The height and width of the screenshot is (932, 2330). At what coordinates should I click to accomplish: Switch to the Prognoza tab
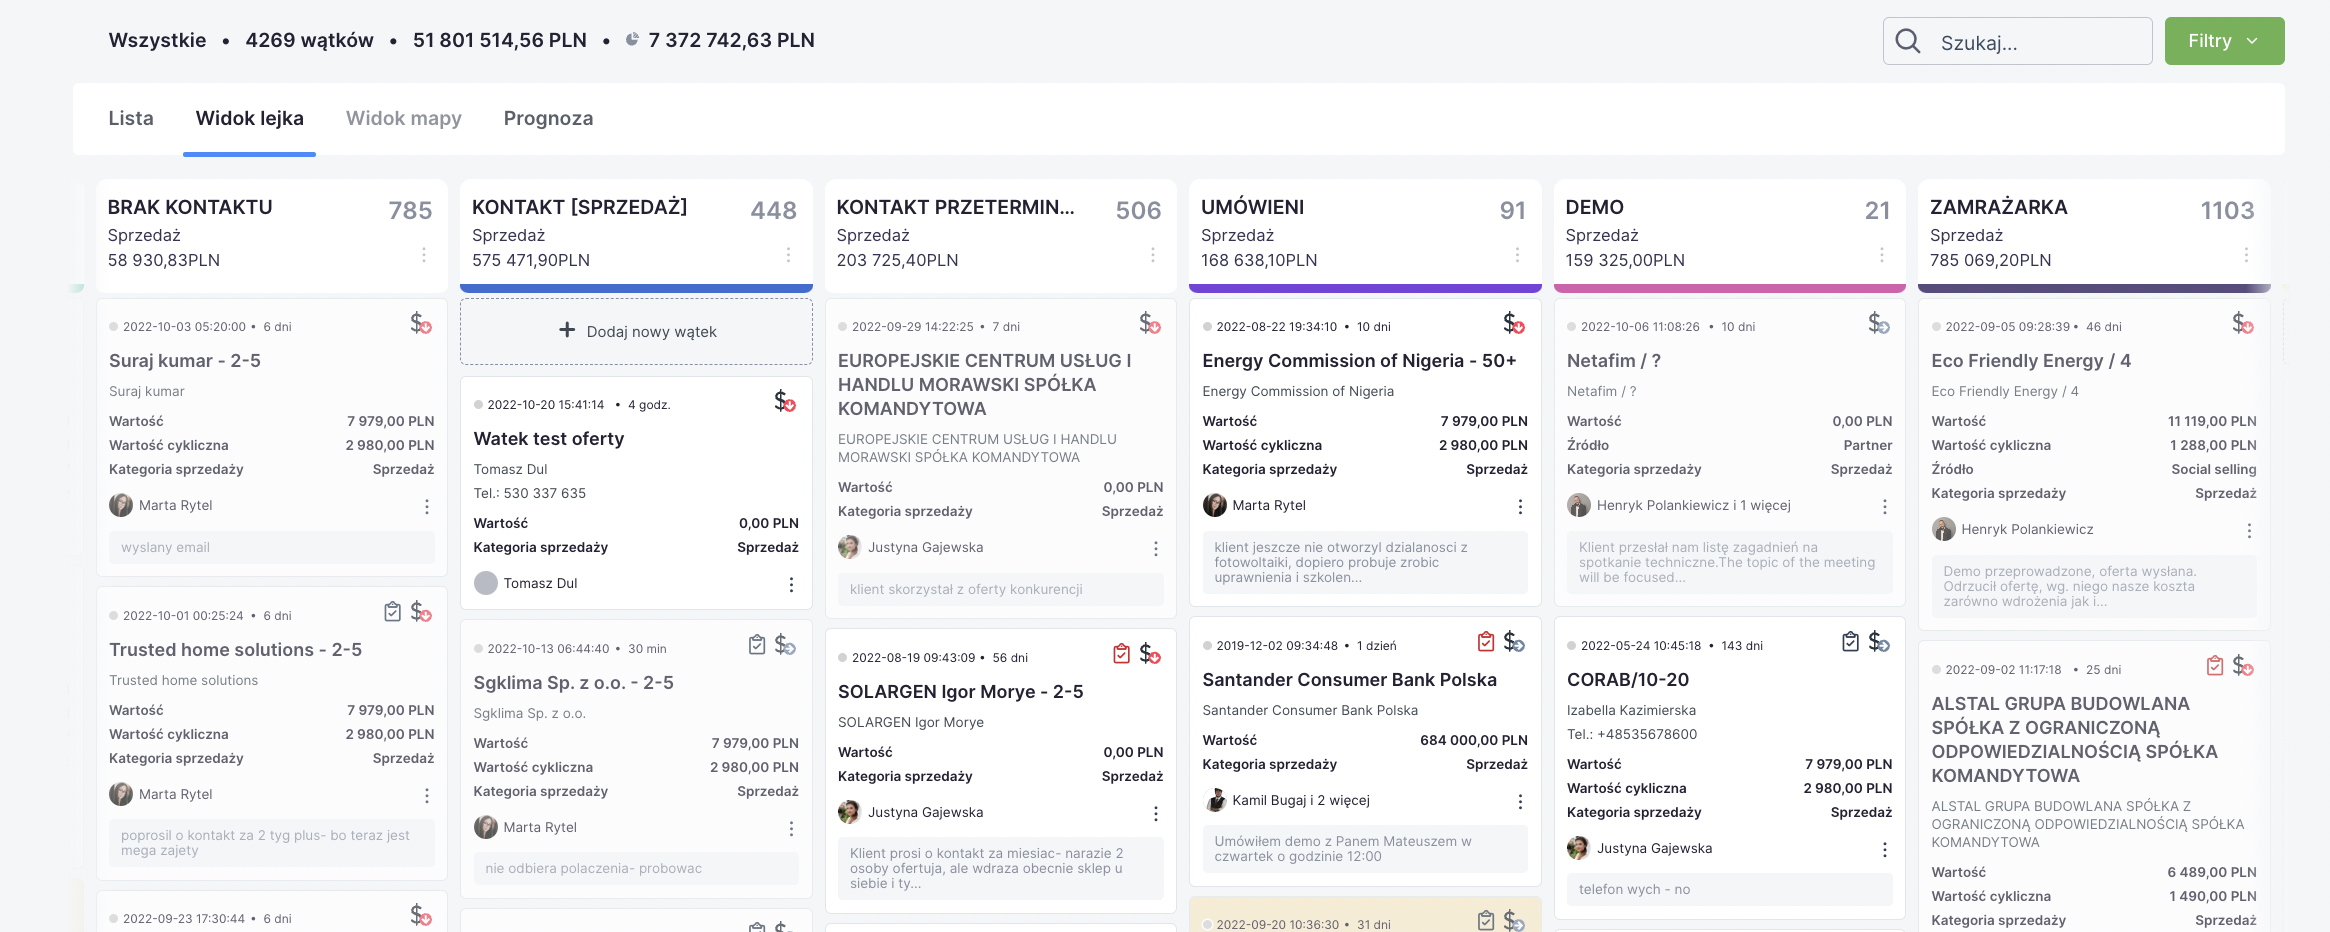[548, 119]
